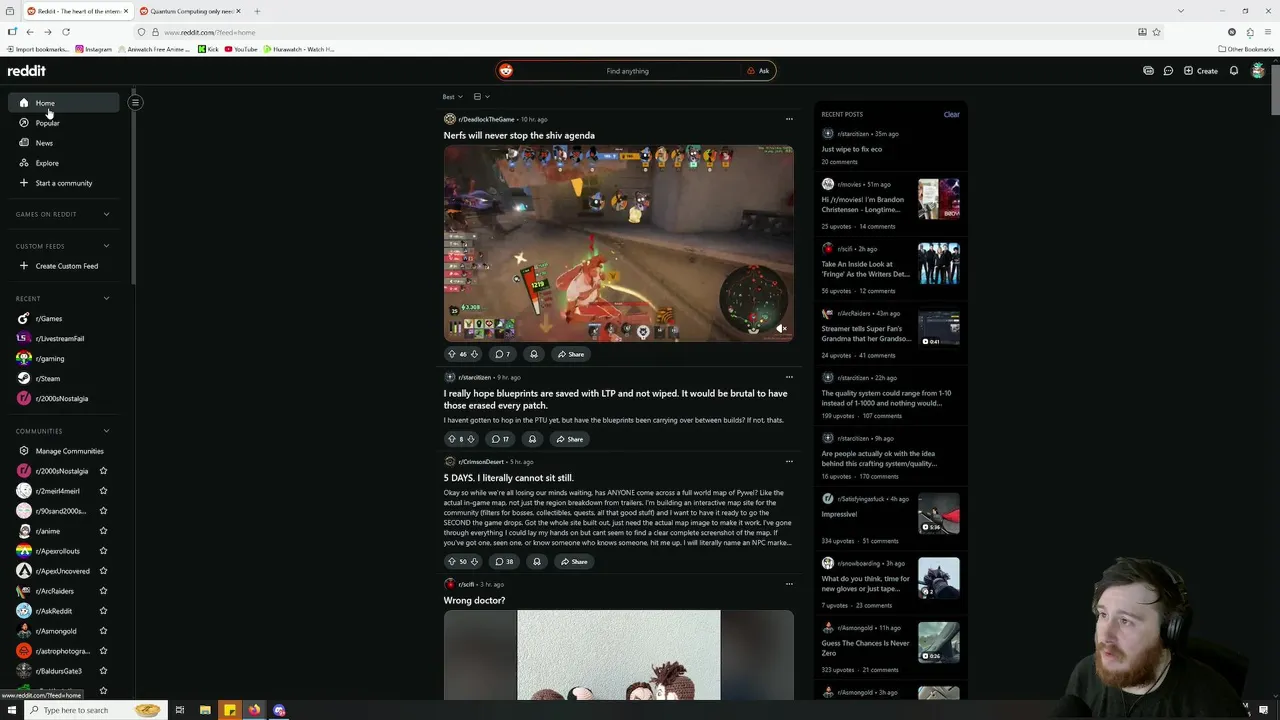Collapse the sidebar with the hamburger button

pos(135,102)
